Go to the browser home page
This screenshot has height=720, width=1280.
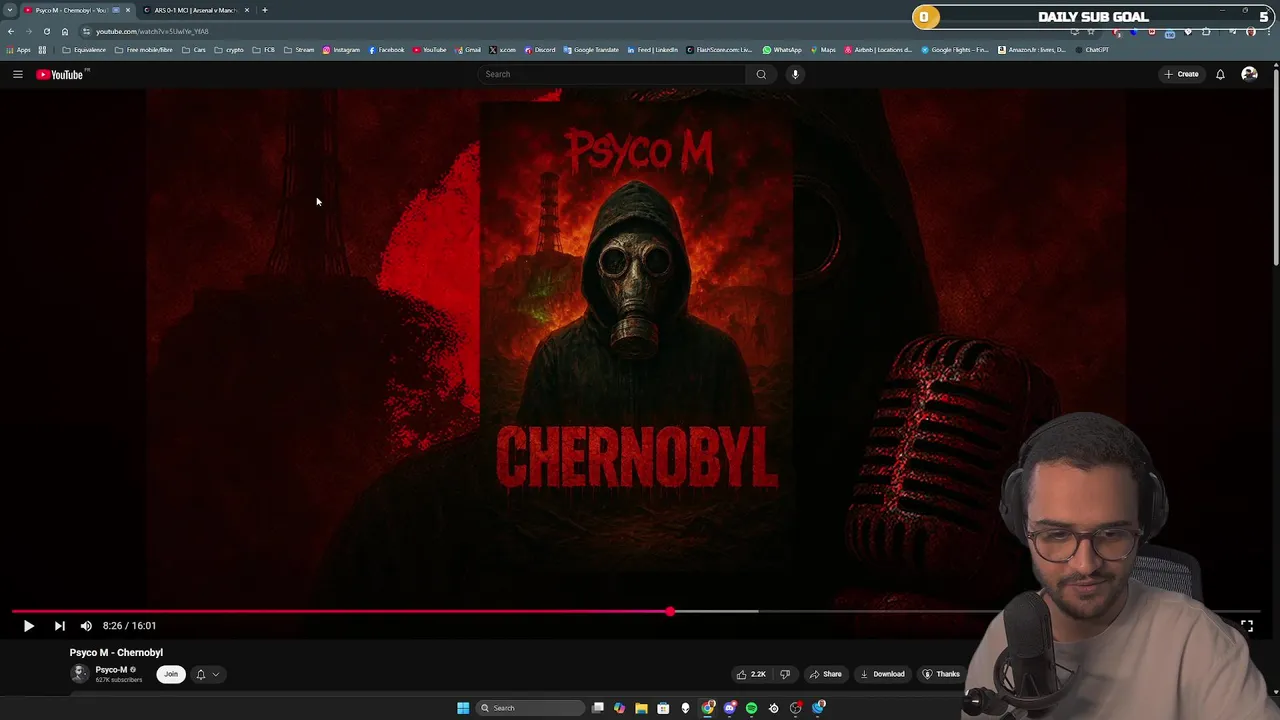[x=65, y=31]
